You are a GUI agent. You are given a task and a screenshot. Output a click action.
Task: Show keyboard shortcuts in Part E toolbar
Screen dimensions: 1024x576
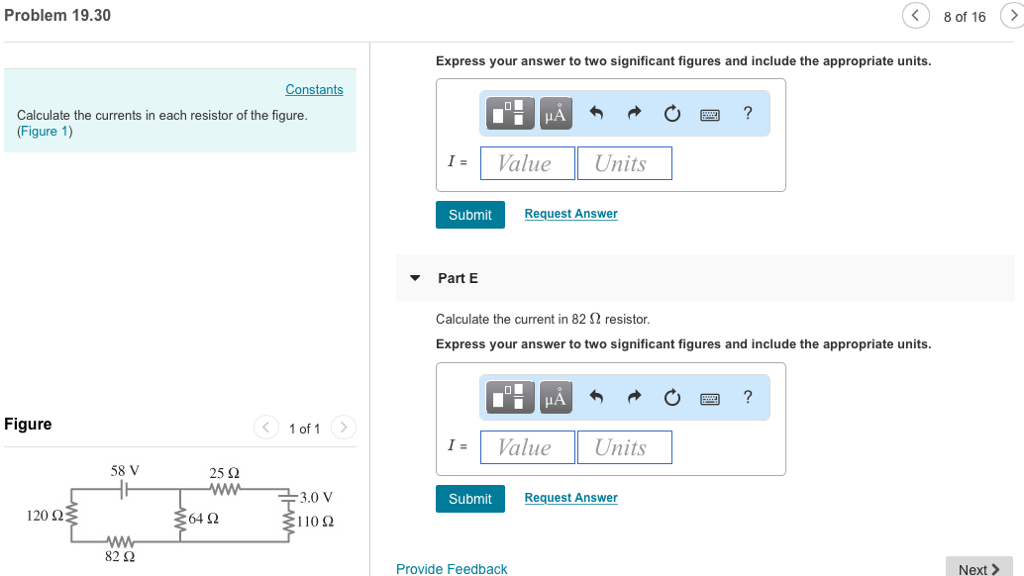tap(710, 398)
